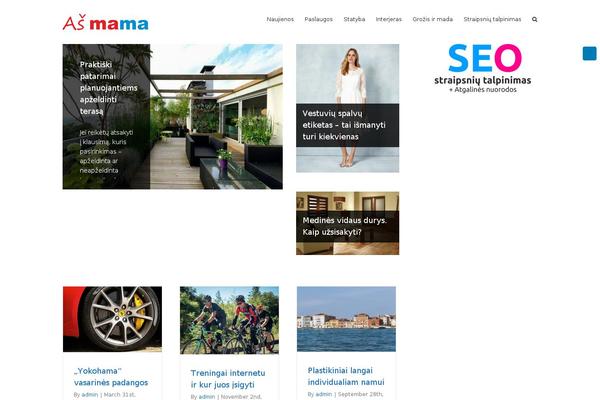Open Plastikiniai langai individualiam namui title
Image resolution: width=600 pixels, height=400 pixels.
tap(346, 376)
